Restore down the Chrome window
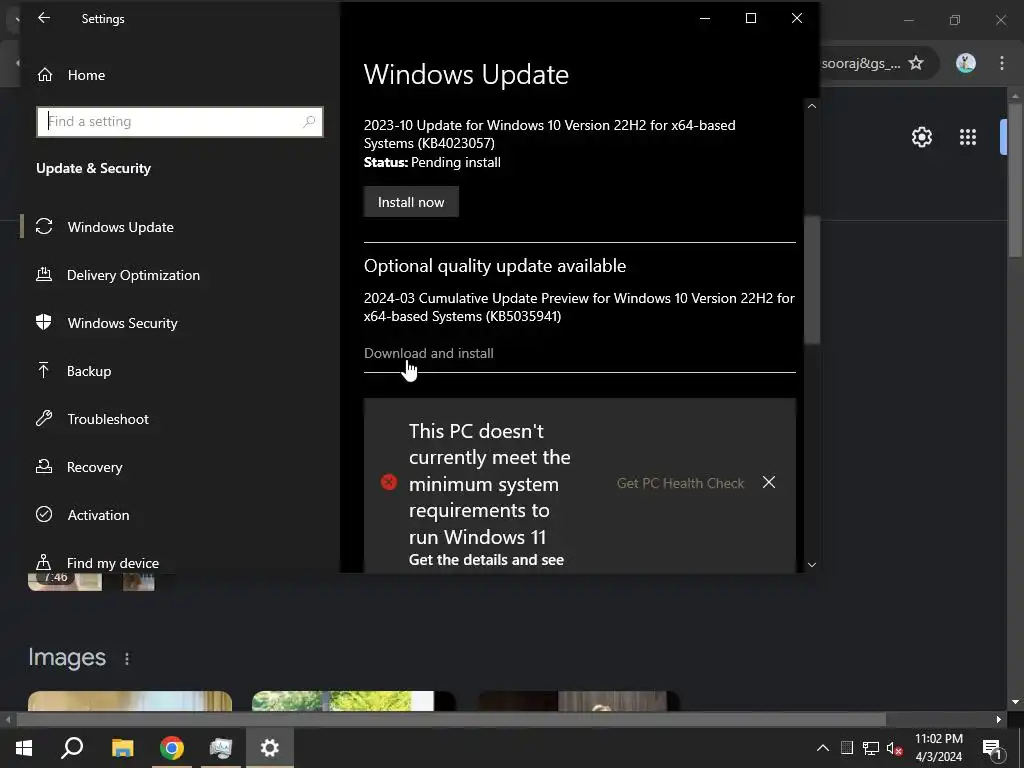 click(955, 20)
